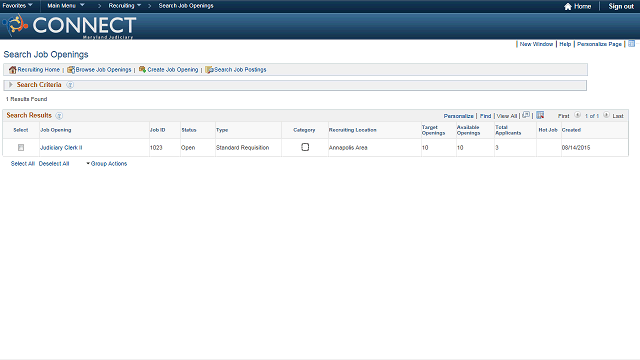Click the Results Found text
640x360 pixels.
(27, 99)
